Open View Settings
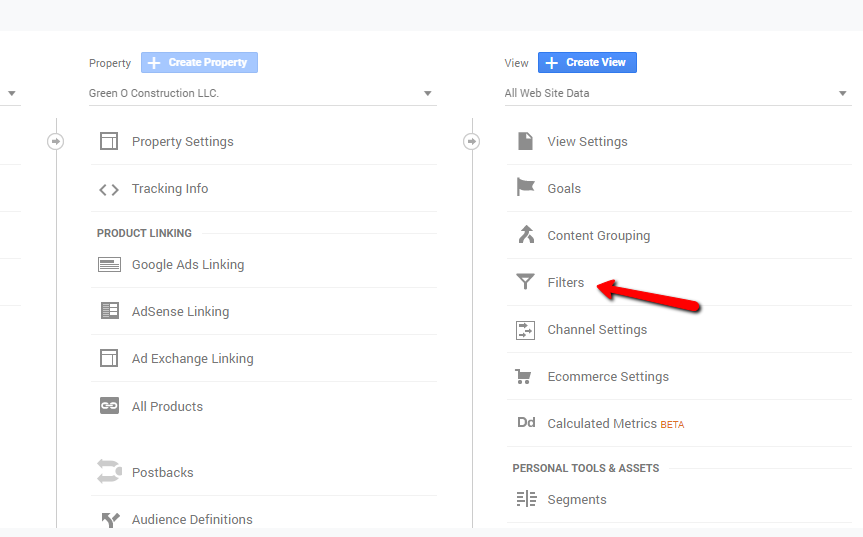863x537 pixels. tap(587, 142)
